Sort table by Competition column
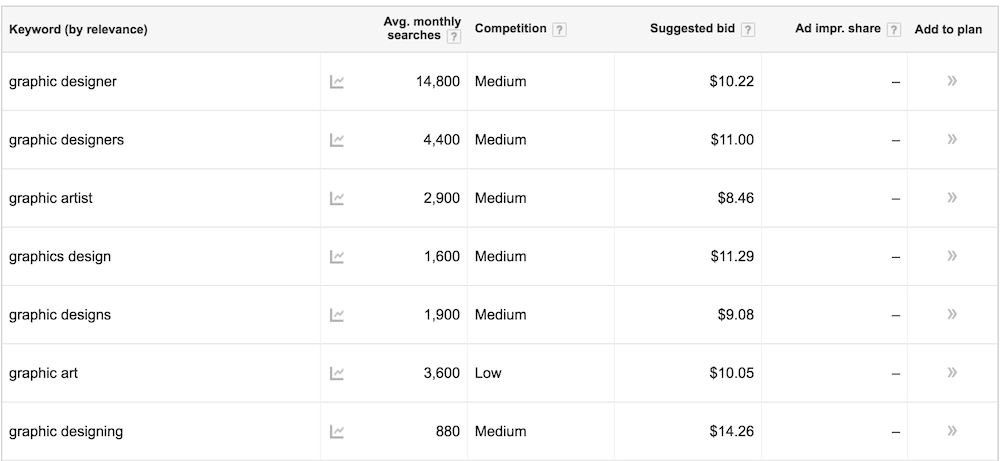The width and height of the screenshot is (1000, 461). (x=510, y=29)
